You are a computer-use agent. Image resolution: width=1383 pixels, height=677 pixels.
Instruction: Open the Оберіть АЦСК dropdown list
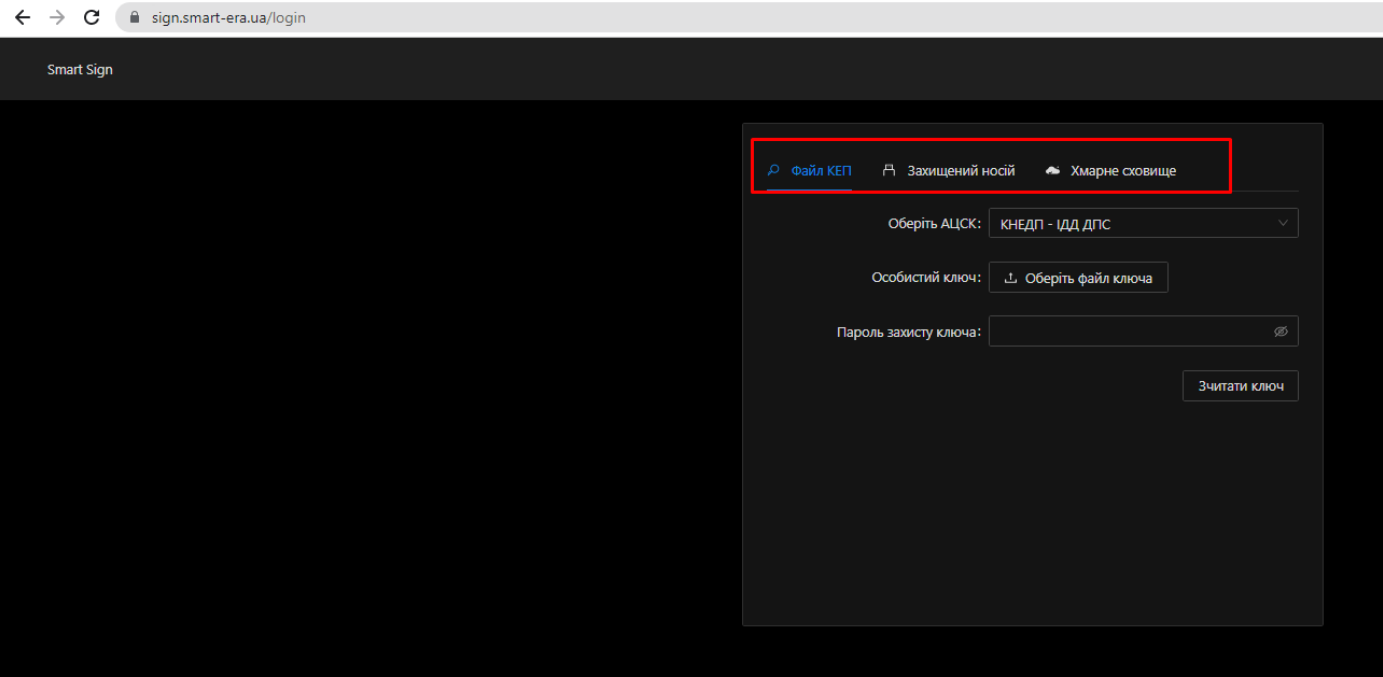[1130, 224]
